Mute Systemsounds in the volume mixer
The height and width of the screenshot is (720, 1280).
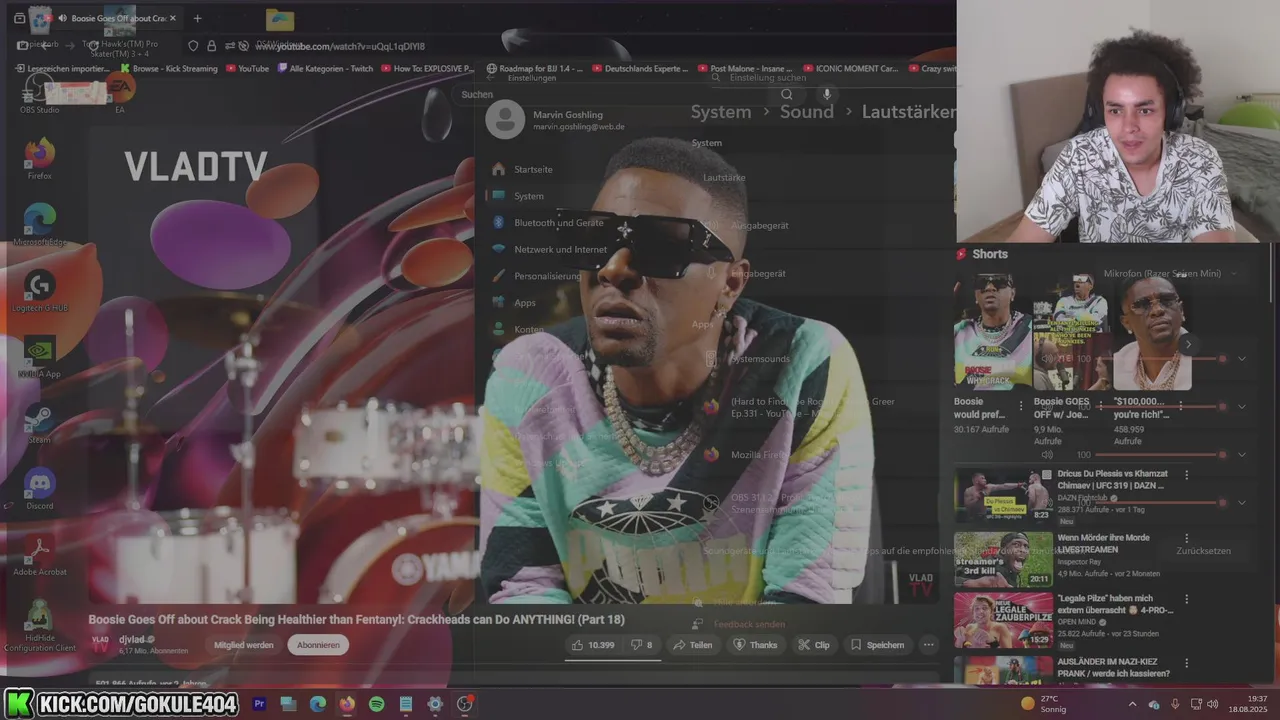point(1047,358)
